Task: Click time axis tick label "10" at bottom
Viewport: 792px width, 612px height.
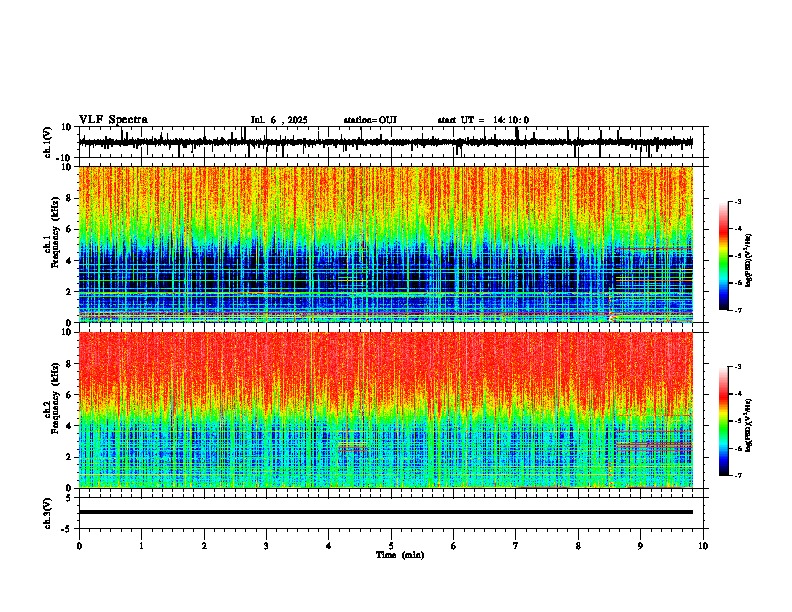Action: click(x=703, y=546)
